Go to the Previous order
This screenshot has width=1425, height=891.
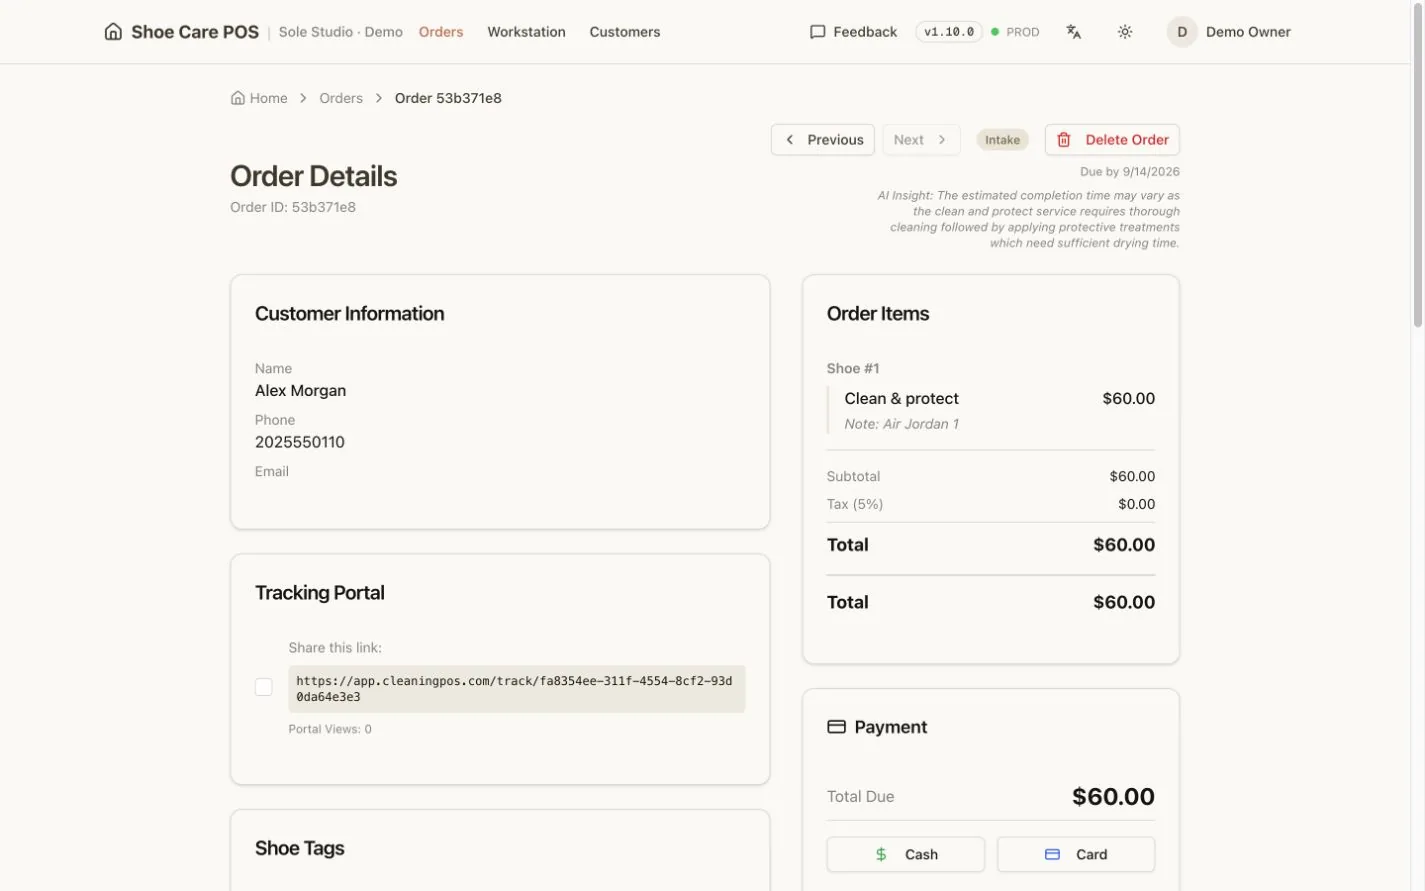(823, 140)
